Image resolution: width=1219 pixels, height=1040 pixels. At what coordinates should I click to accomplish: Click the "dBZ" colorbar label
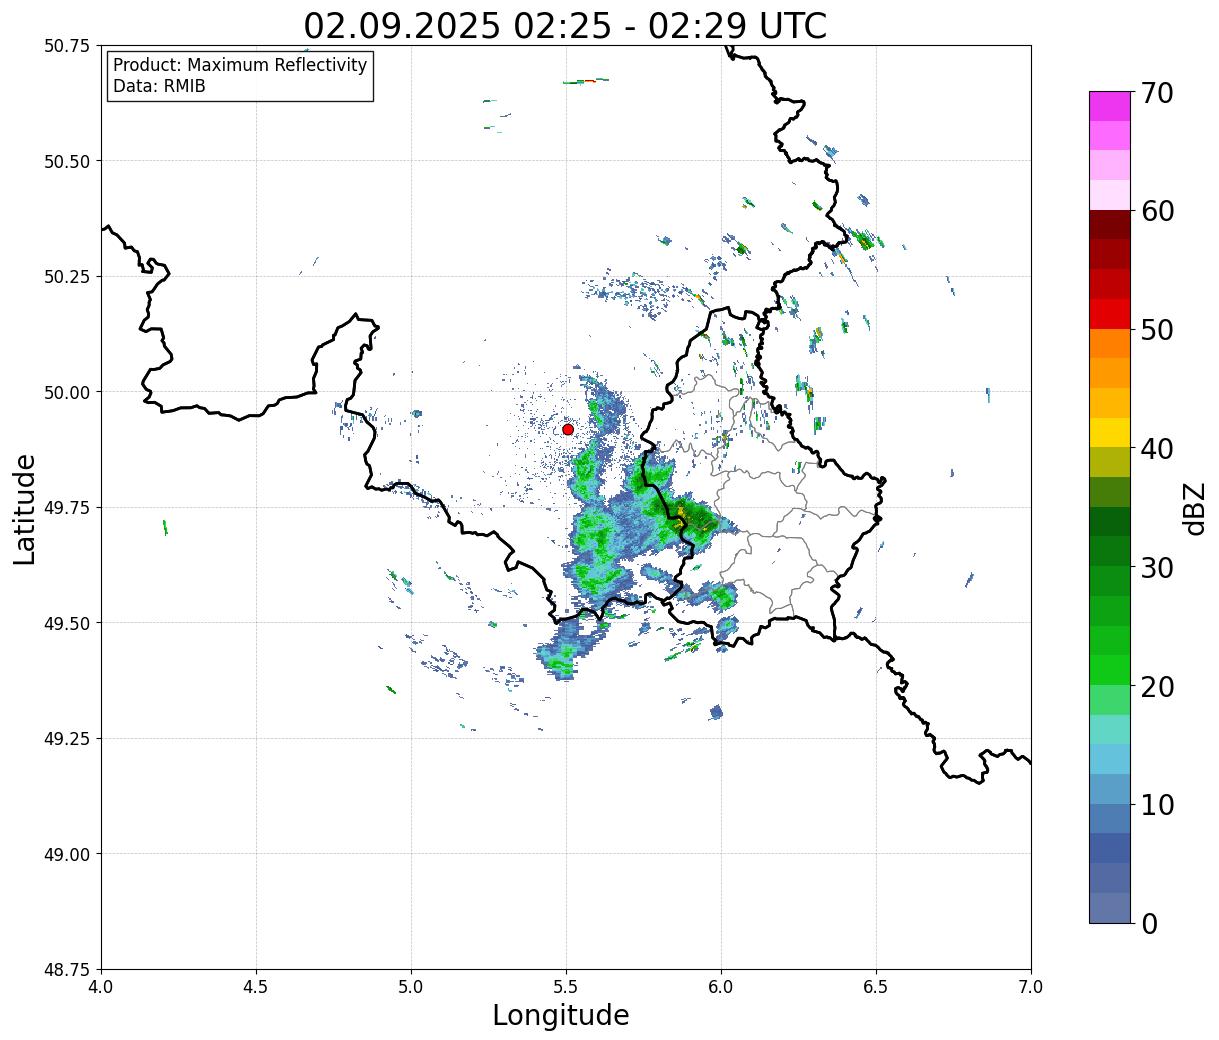tap(1194, 508)
